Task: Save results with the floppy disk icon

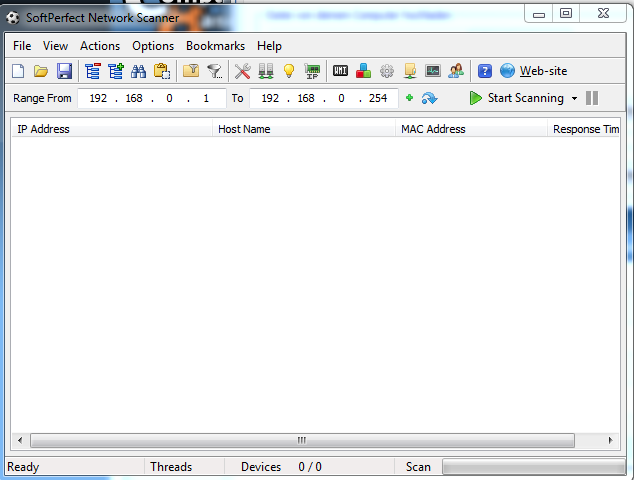Action: (x=64, y=71)
